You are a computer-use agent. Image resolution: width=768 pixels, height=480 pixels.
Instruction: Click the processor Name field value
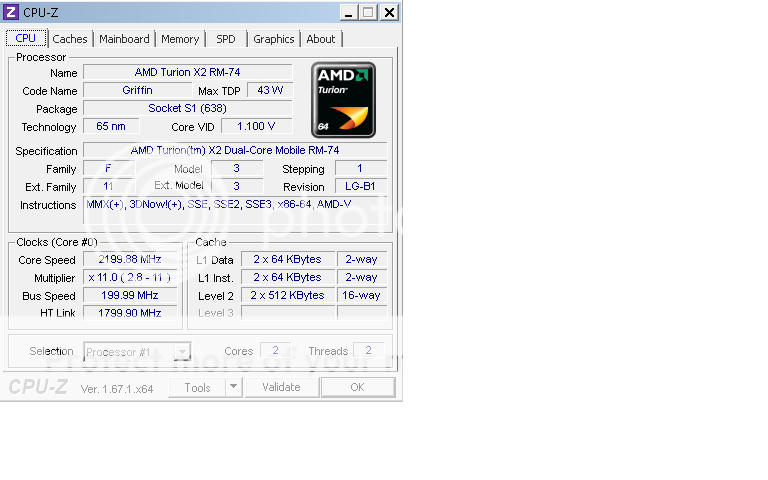[187, 73]
